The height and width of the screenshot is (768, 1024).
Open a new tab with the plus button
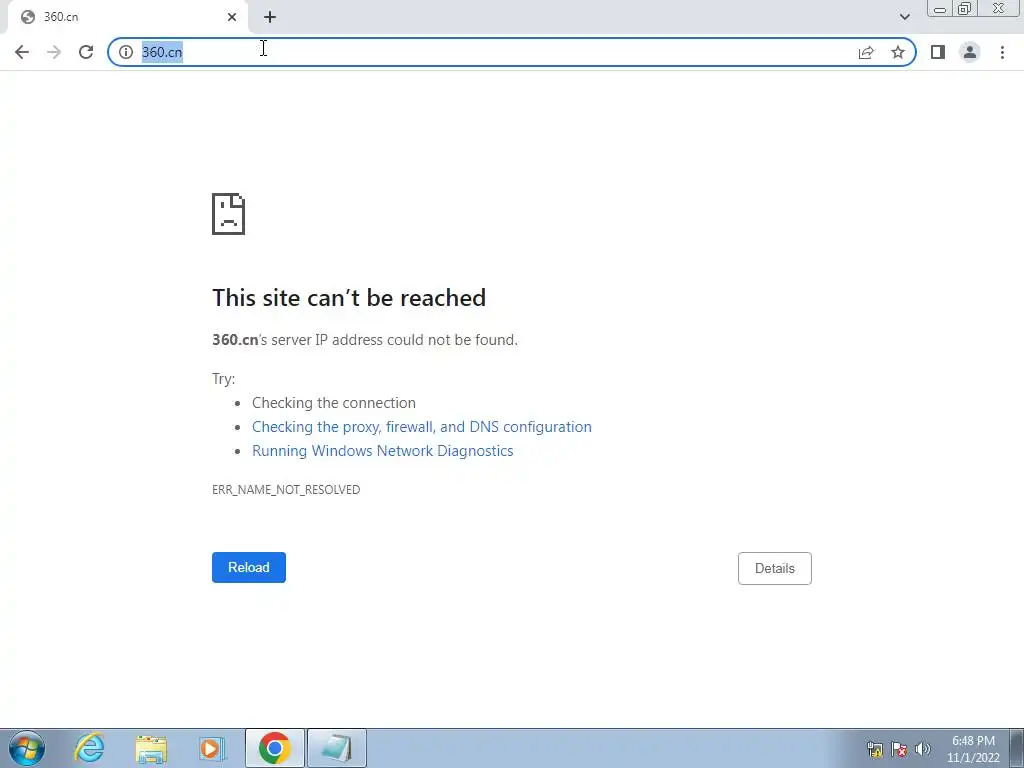pyautogui.click(x=270, y=18)
